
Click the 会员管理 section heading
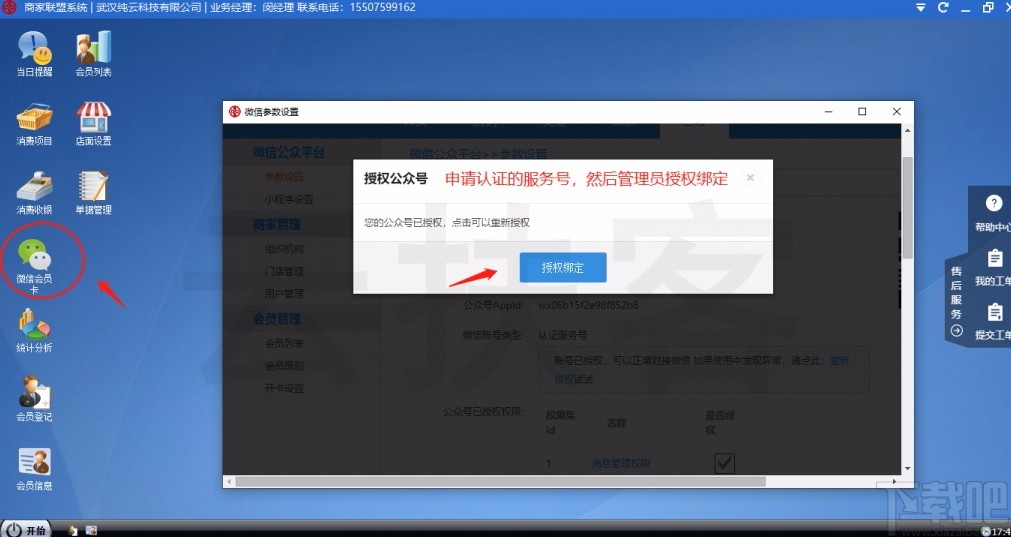277,318
